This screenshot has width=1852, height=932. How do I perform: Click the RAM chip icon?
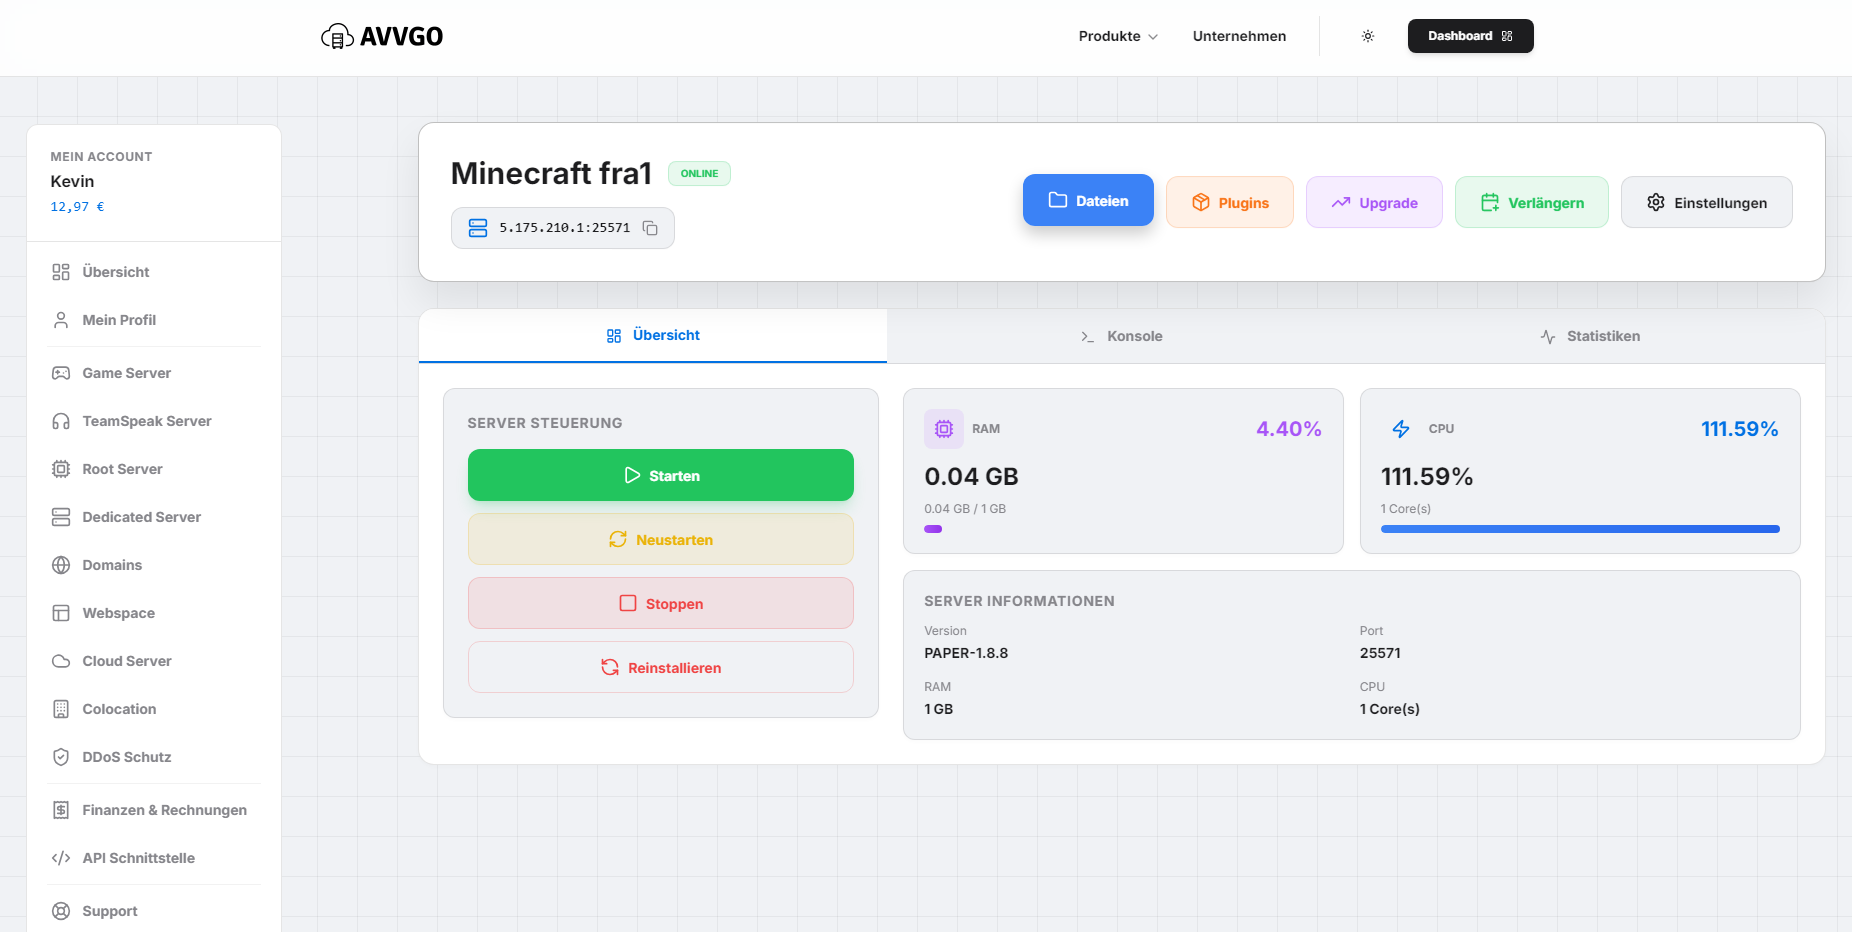click(943, 429)
